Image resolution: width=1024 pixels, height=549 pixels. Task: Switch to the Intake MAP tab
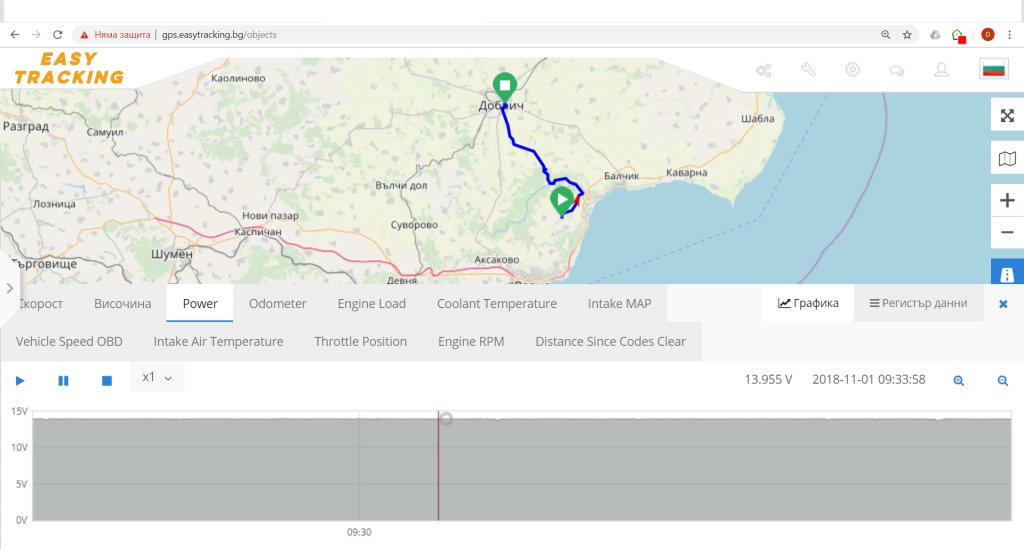tap(619, 304)
